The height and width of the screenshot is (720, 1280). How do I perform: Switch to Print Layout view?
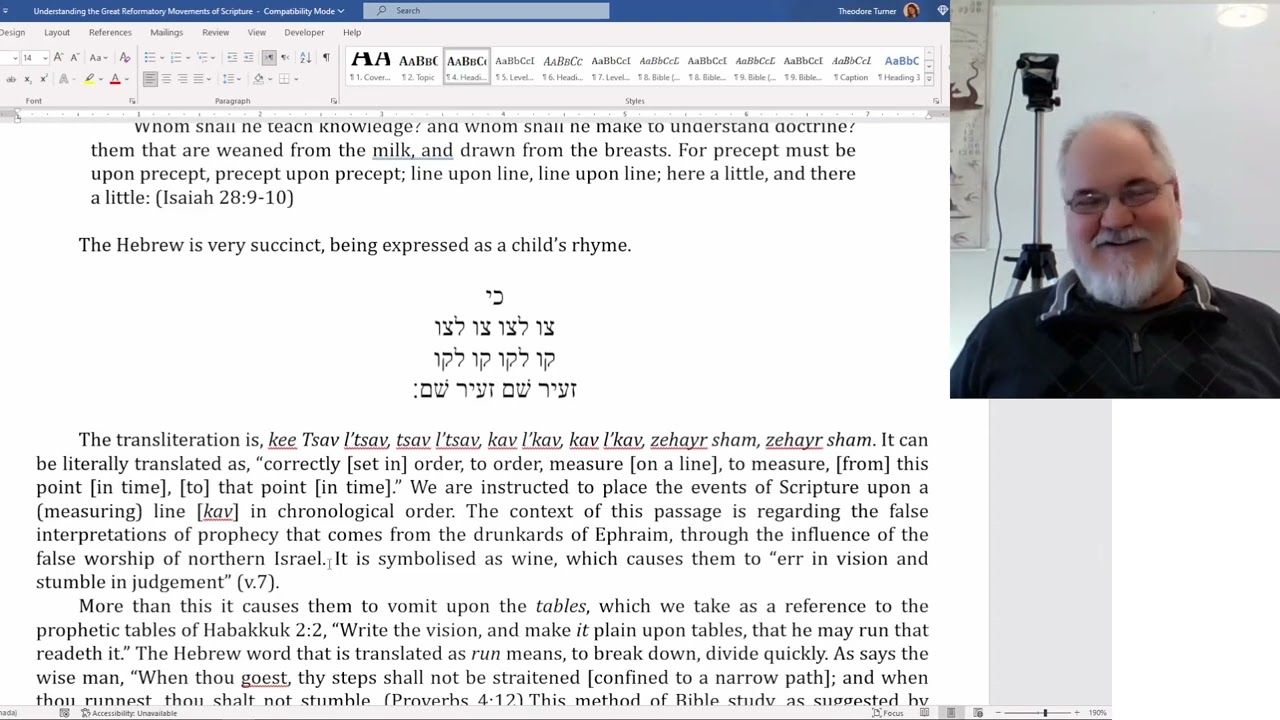951,713
